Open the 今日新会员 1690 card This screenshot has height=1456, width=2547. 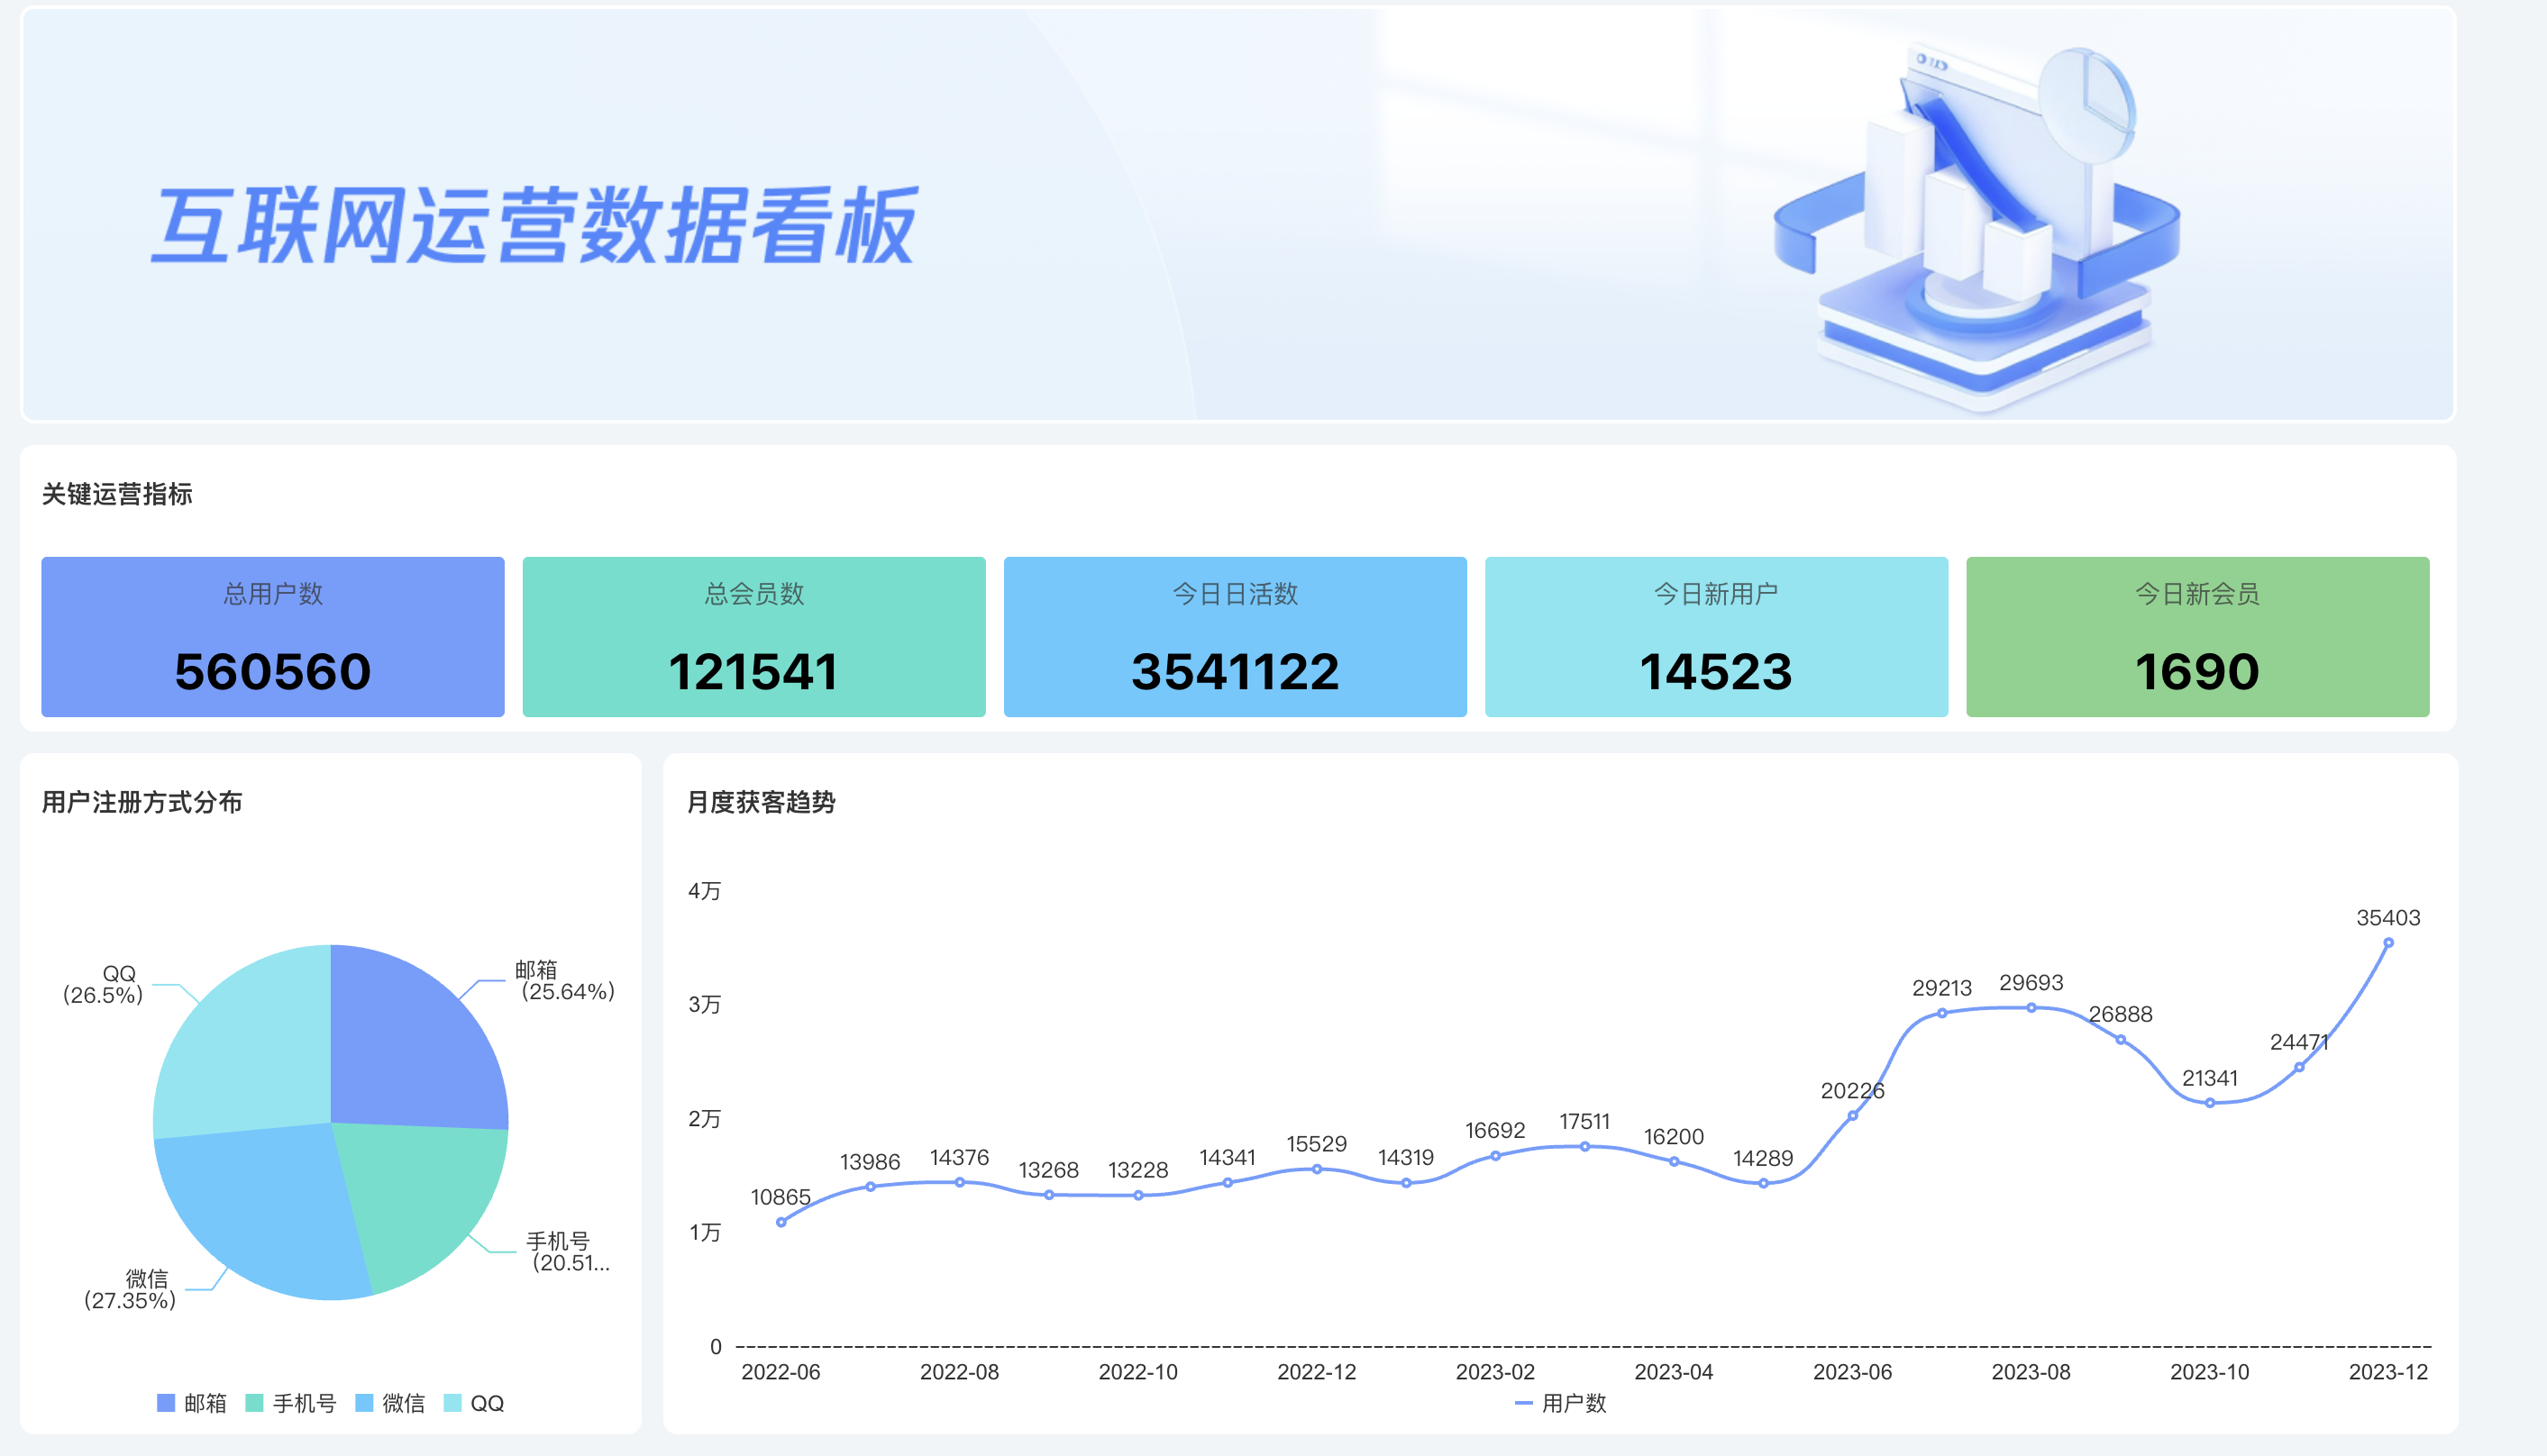pos(2197,637)
